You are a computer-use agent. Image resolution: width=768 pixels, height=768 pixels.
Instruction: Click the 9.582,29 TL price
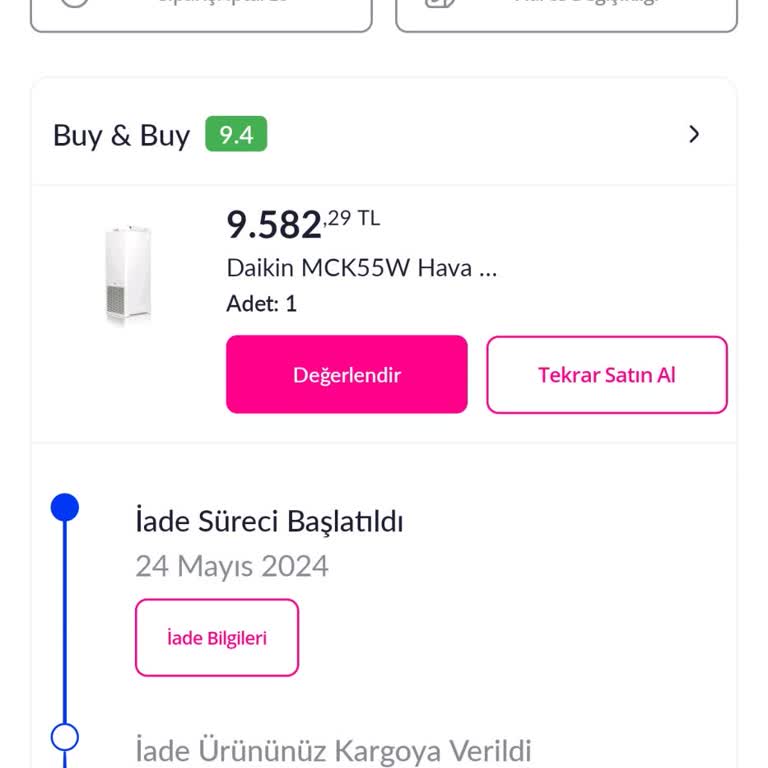tap(303, 224)
